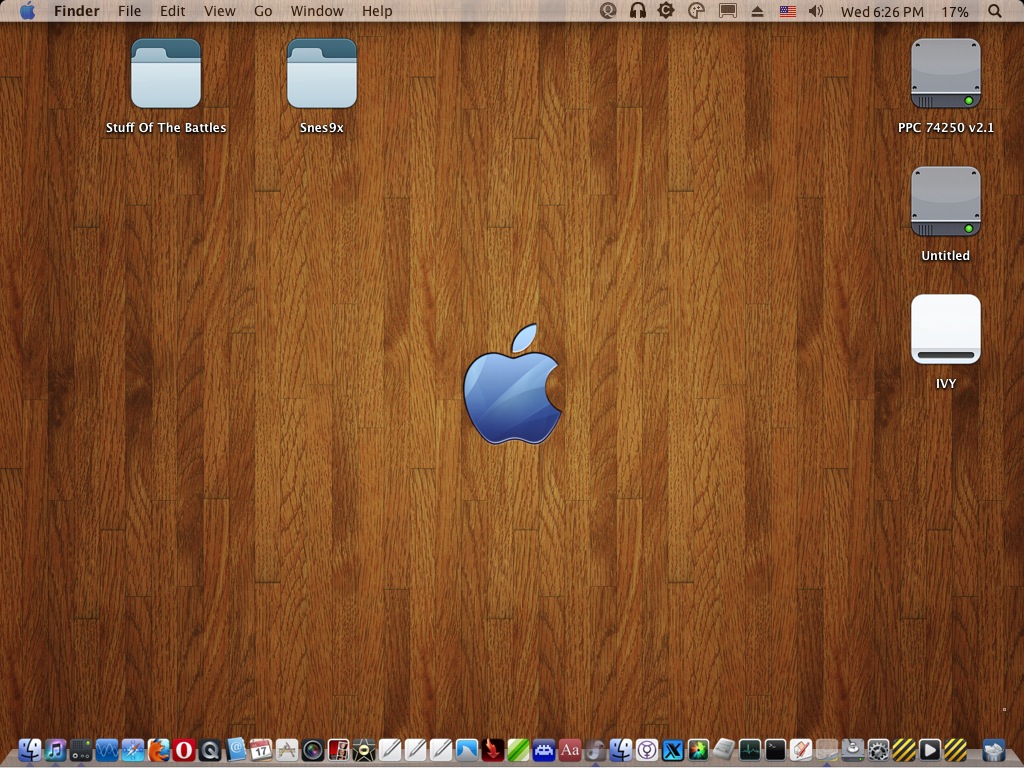Image resolution: width=1024 pixels, height=768 pixels.
Task: Click the 17% battery indicator
Action: pyautogui.click(x=955, y=12)
